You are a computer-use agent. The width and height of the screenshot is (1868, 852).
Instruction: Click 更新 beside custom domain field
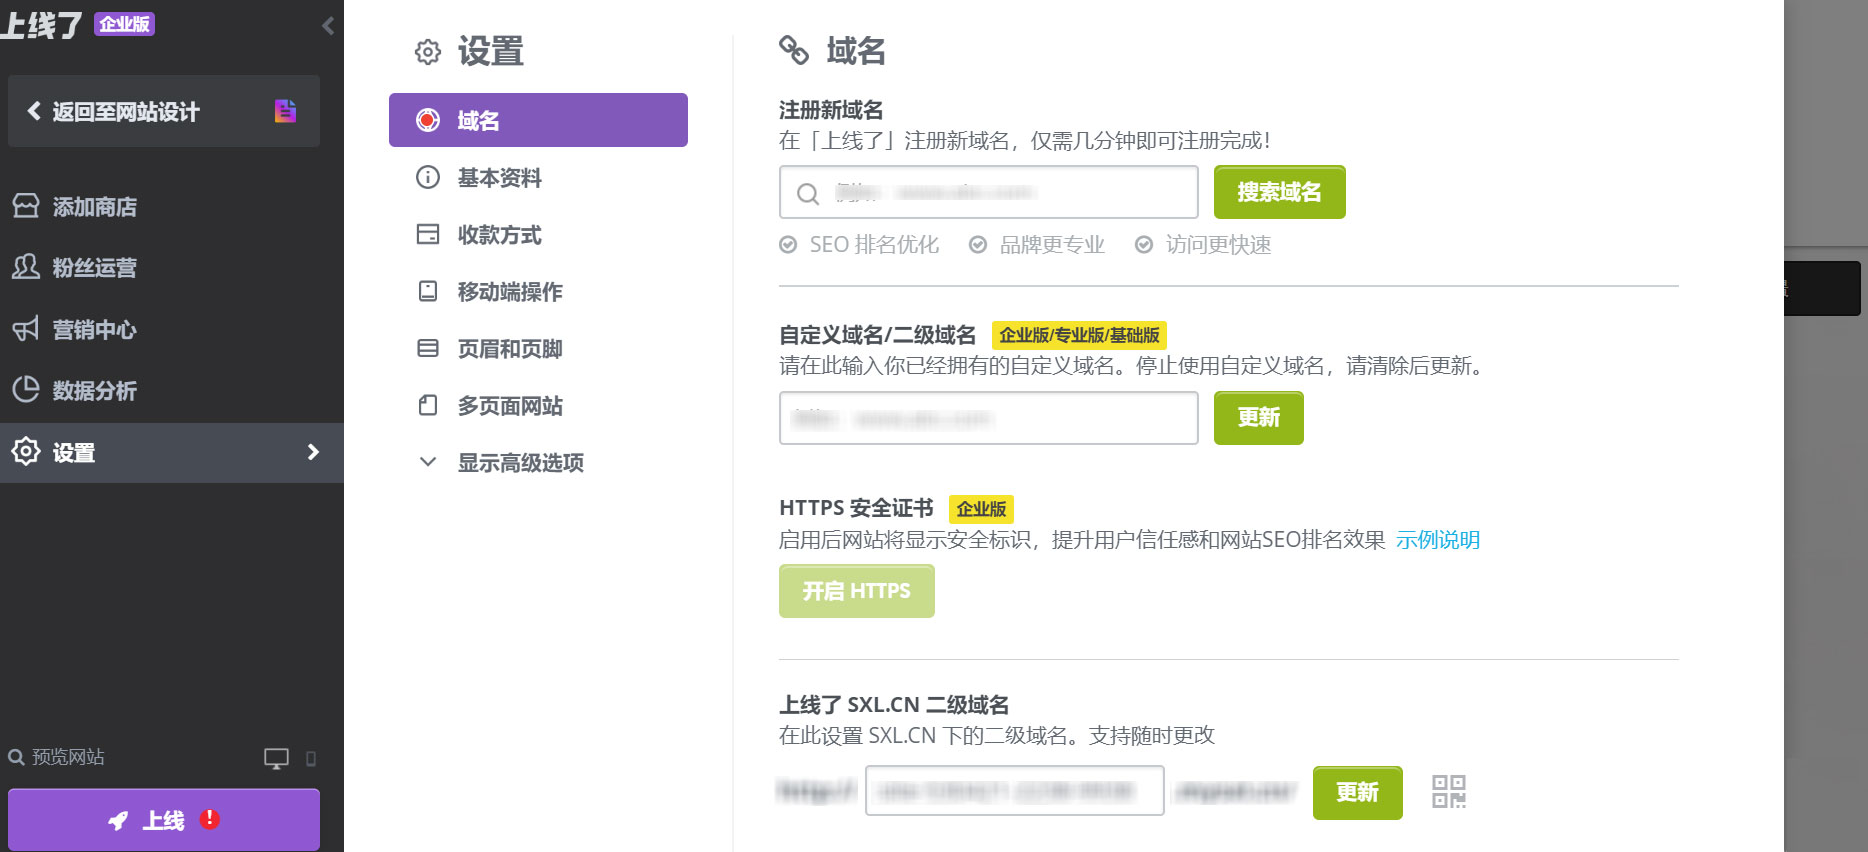pyautogui.click(x=1259, y=418)
